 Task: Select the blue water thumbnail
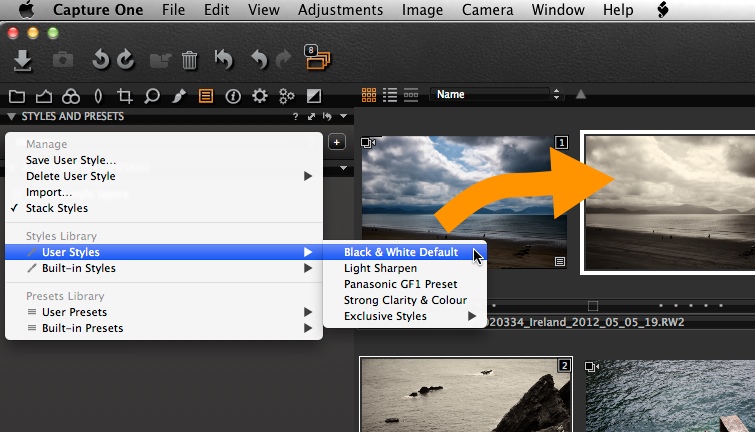670,396
